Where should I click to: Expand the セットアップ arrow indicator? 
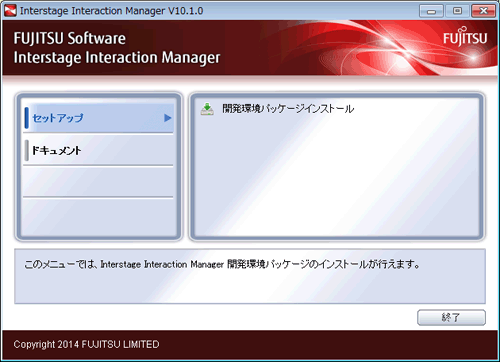(x=168, y=118)
